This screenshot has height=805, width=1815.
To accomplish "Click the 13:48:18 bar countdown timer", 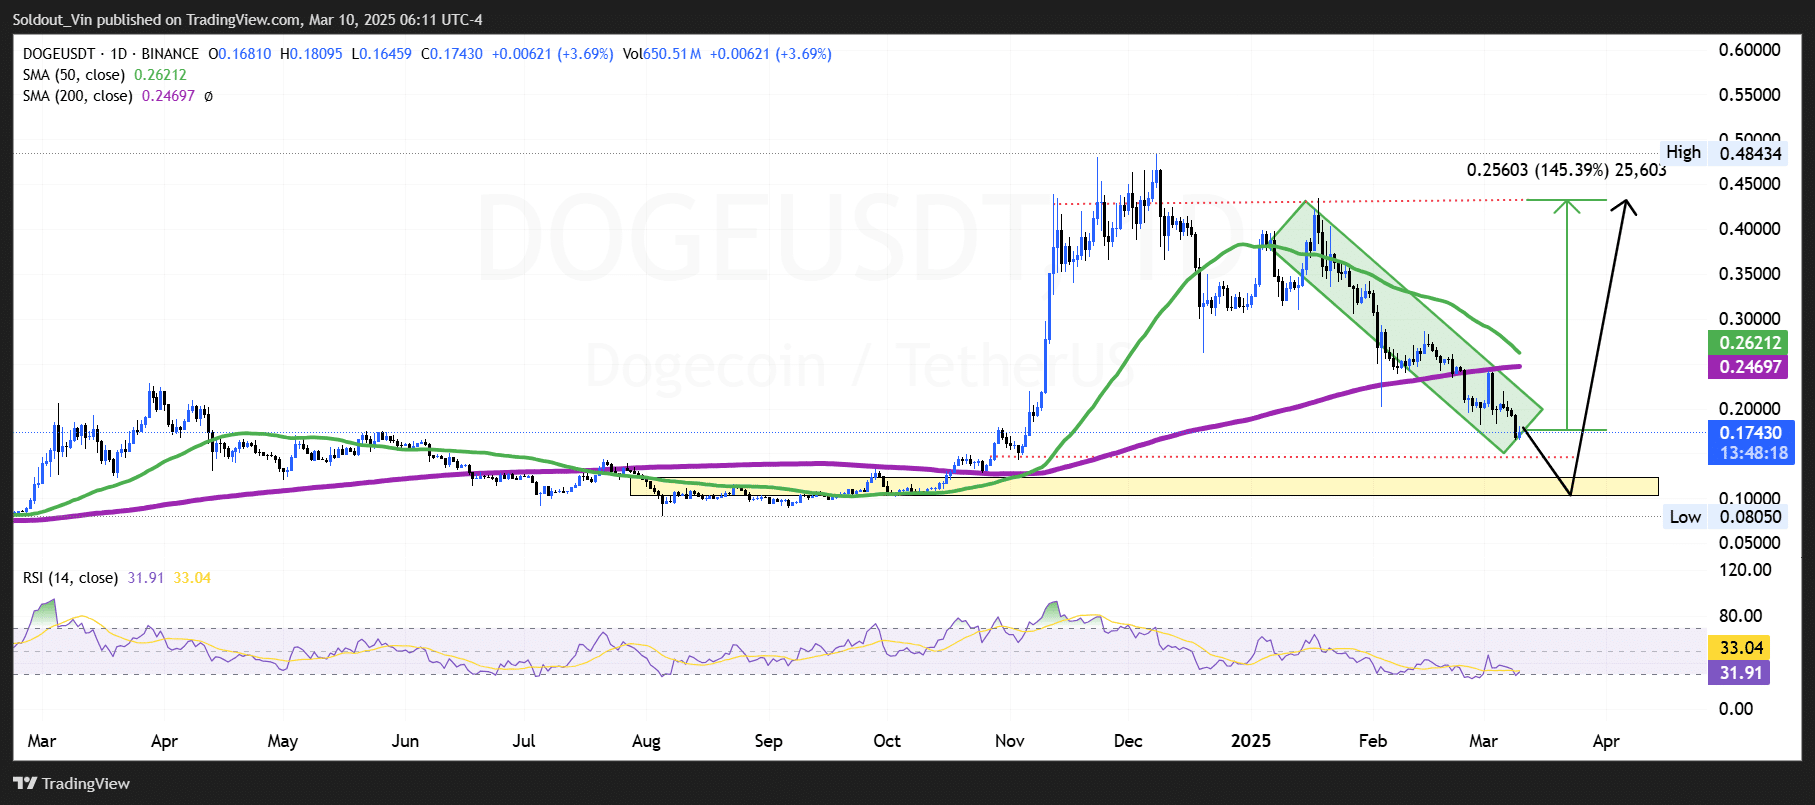I will (1753, 453).
